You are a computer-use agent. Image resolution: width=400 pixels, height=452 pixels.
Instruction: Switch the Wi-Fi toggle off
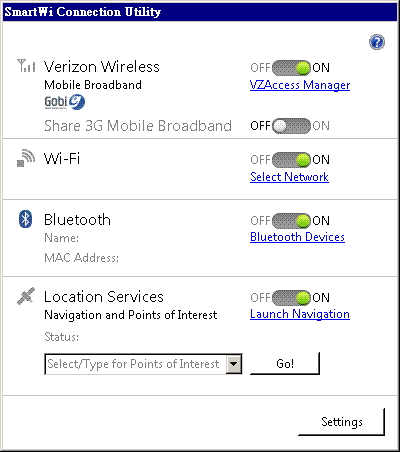[x=291, y=160]
